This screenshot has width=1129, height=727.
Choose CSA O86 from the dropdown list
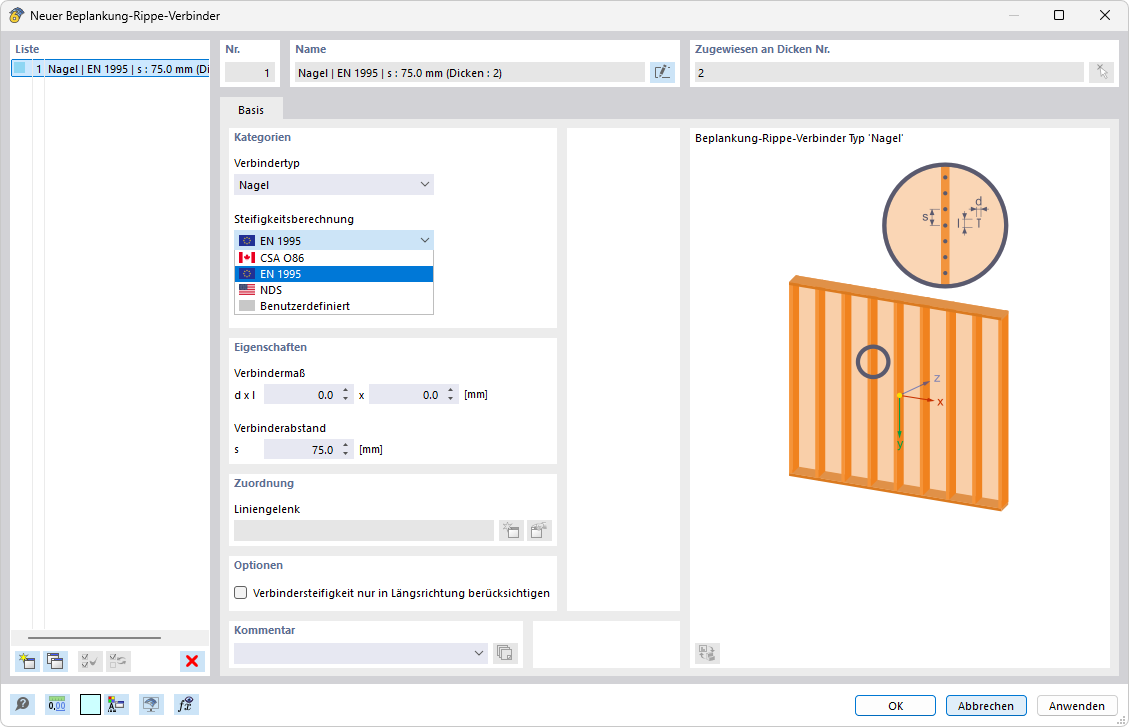(334, 258)
